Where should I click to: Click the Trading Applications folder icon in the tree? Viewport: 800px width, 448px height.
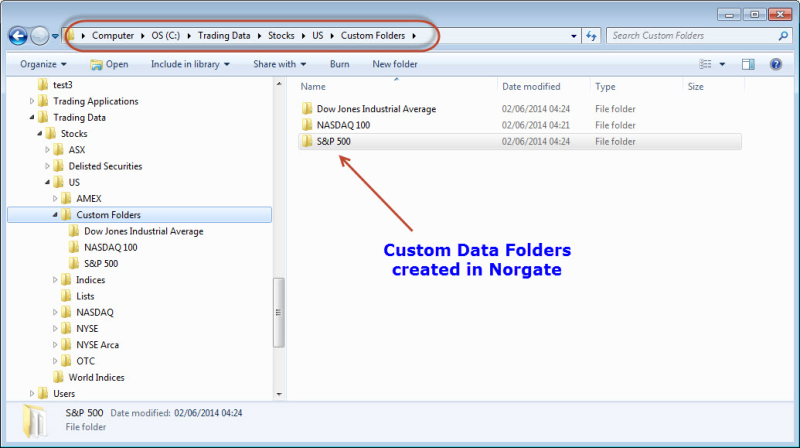[x=43, y=101]
